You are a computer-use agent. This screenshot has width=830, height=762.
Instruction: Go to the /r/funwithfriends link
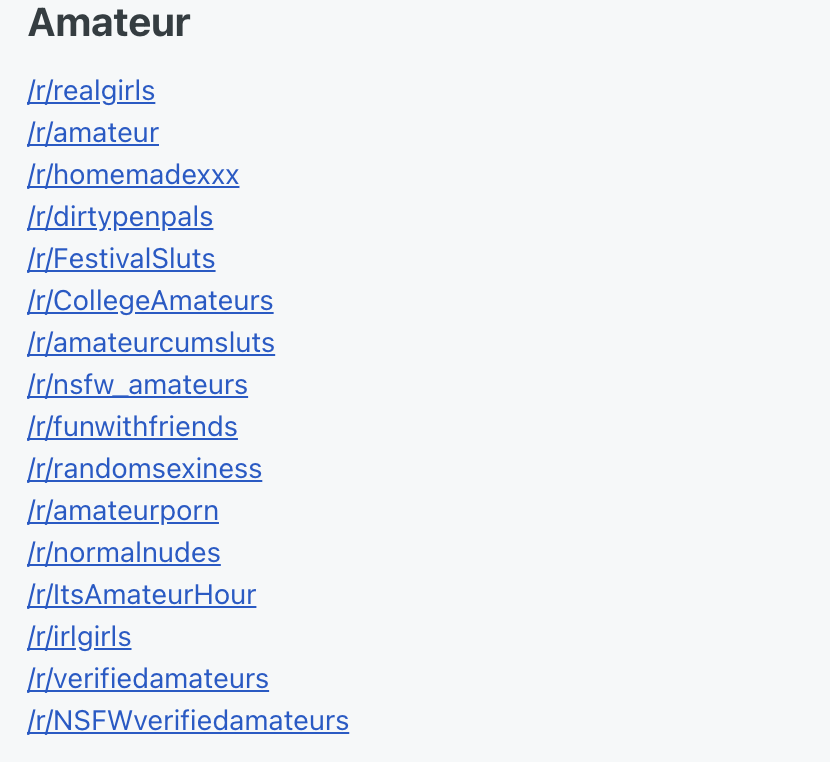(x=132, y=427)
